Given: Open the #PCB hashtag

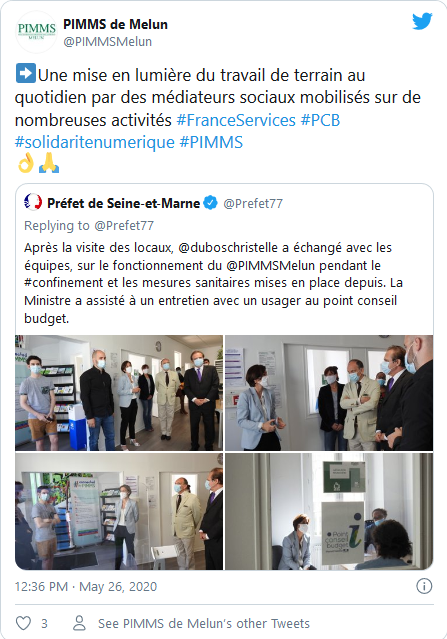Looking at the screenshot, I should (x=320, y=120).
